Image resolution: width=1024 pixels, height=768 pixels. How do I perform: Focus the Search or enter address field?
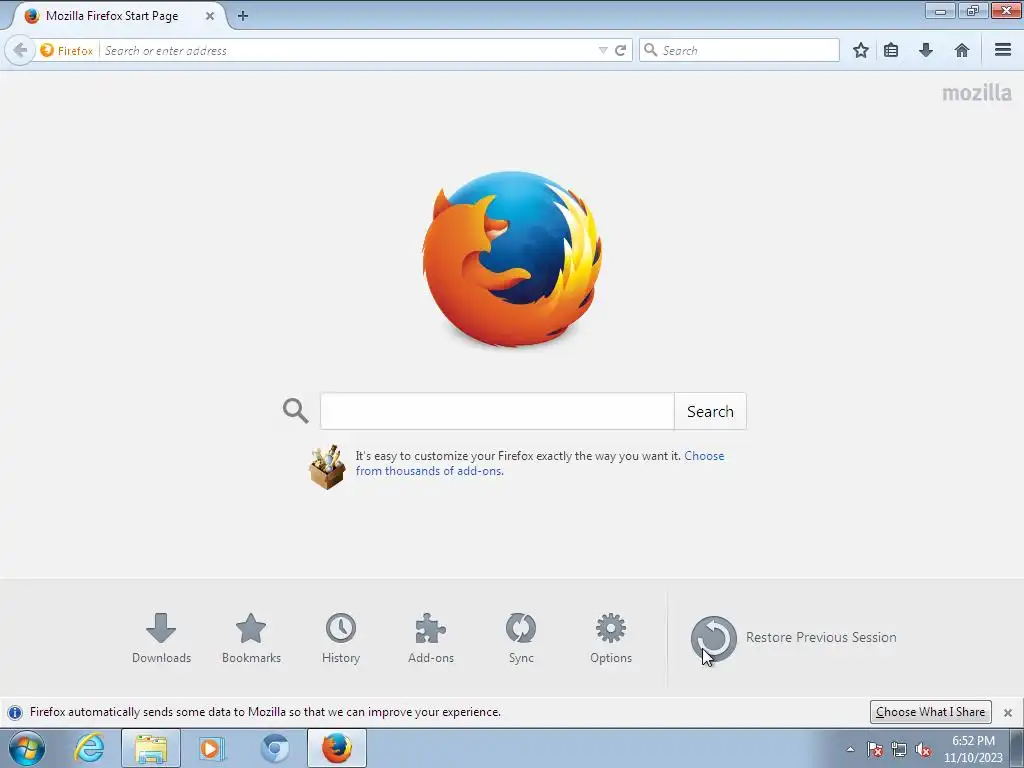tap(349, 50)
